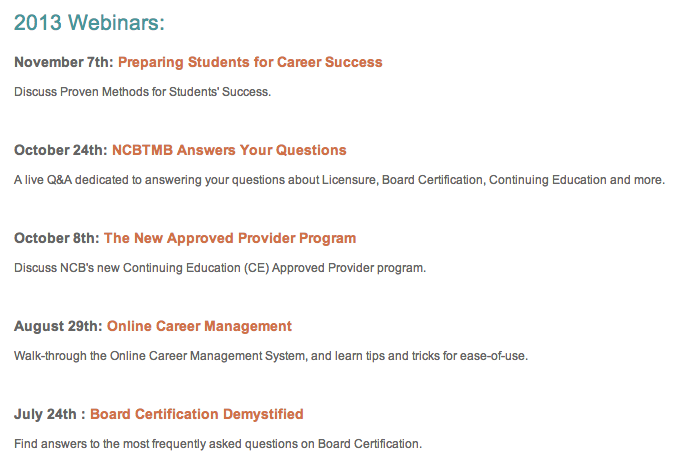
Task: Click the live Q&A description text
Action: (x=339, y=180)
